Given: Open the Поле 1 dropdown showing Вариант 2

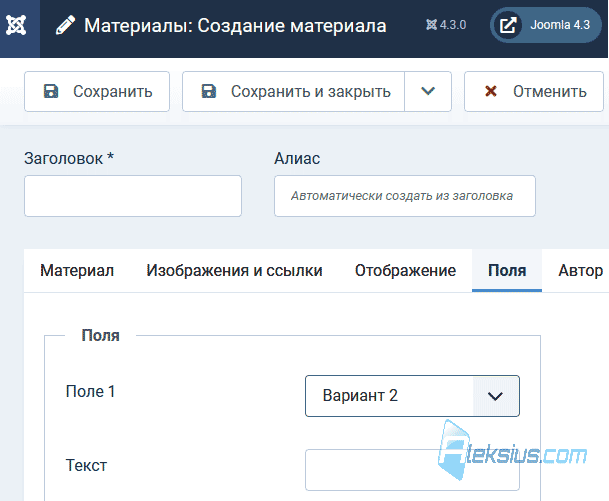Looking at the screenshot, I should coord(412,396).
